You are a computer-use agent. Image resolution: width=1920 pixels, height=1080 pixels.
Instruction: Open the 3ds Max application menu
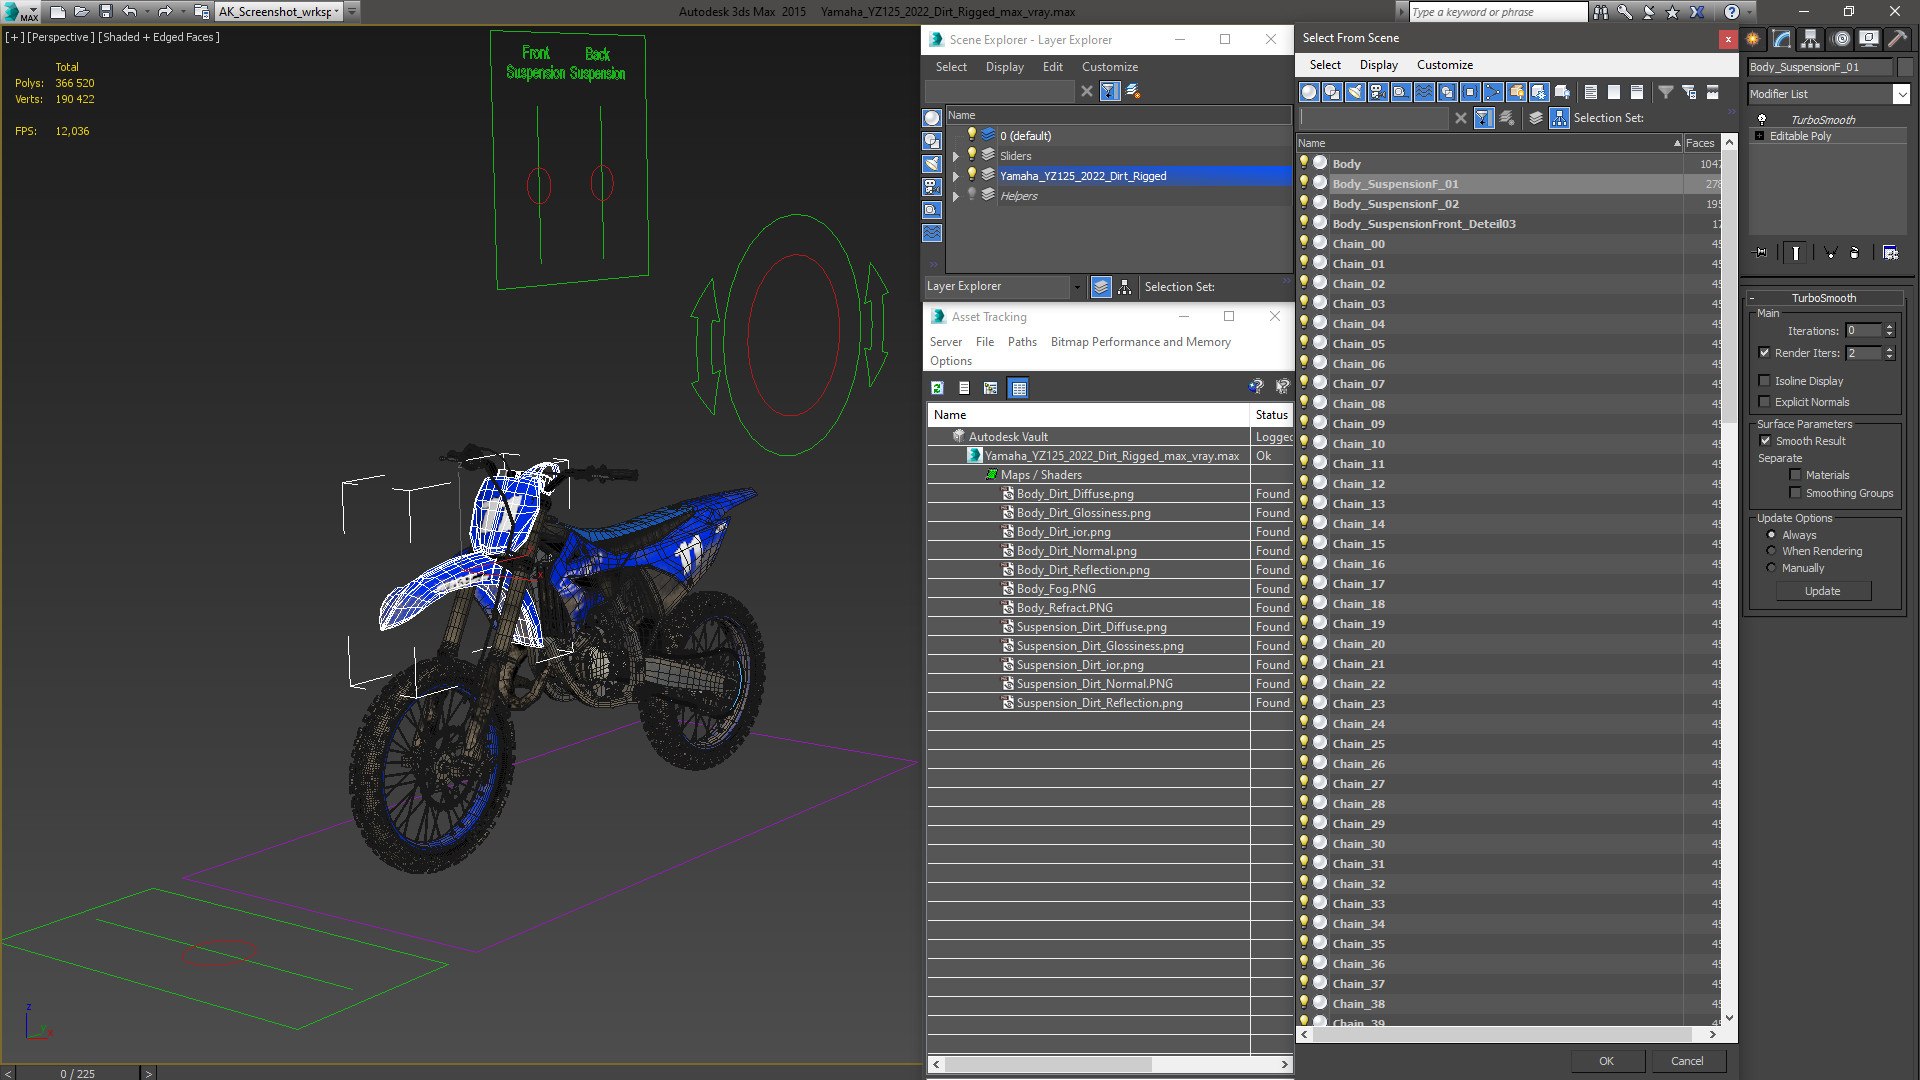pos(20,12)
